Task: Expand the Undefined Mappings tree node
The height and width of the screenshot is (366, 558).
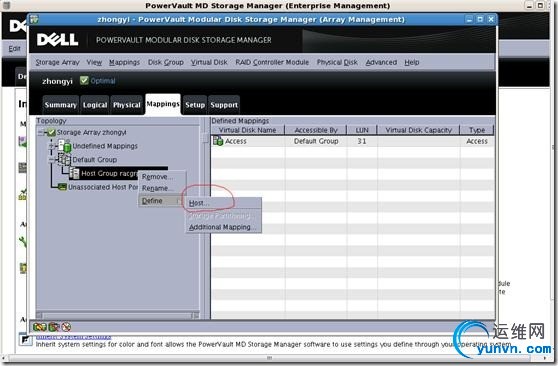Action: [x=52, y=146]
